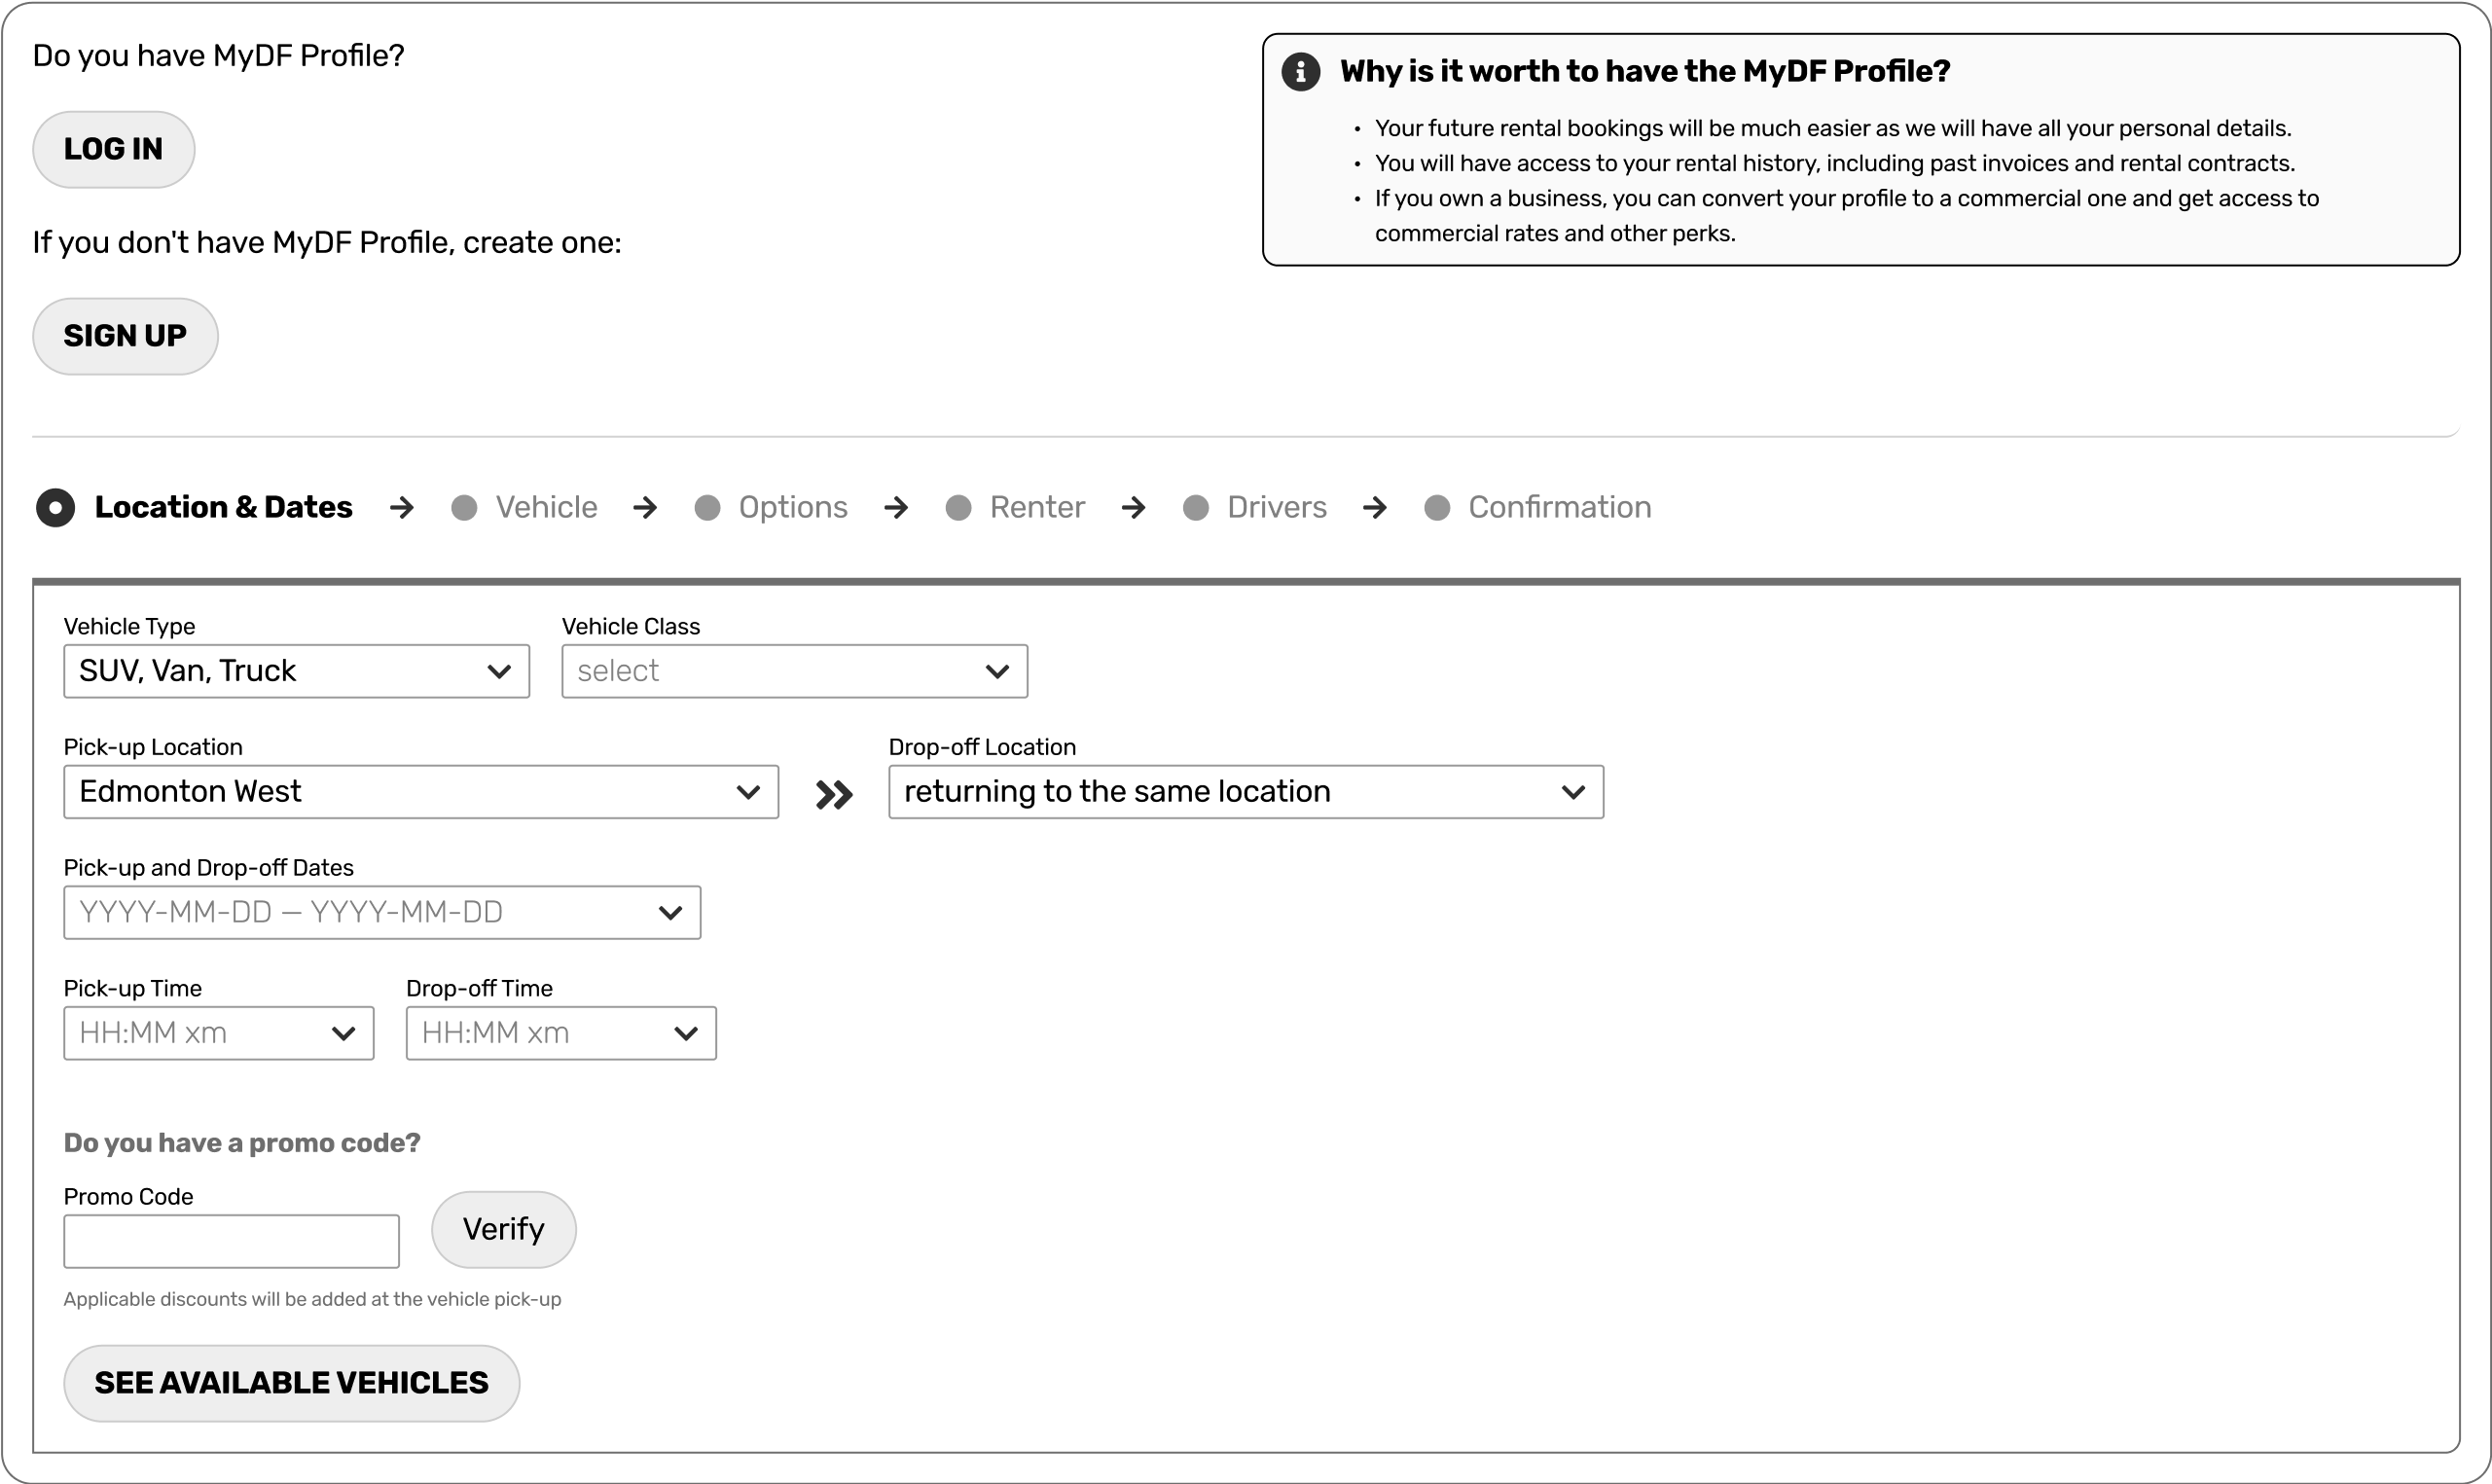Click the double-chevron icon between location fields
Screen dimensions: 2492x1484
tap(833, 793)
